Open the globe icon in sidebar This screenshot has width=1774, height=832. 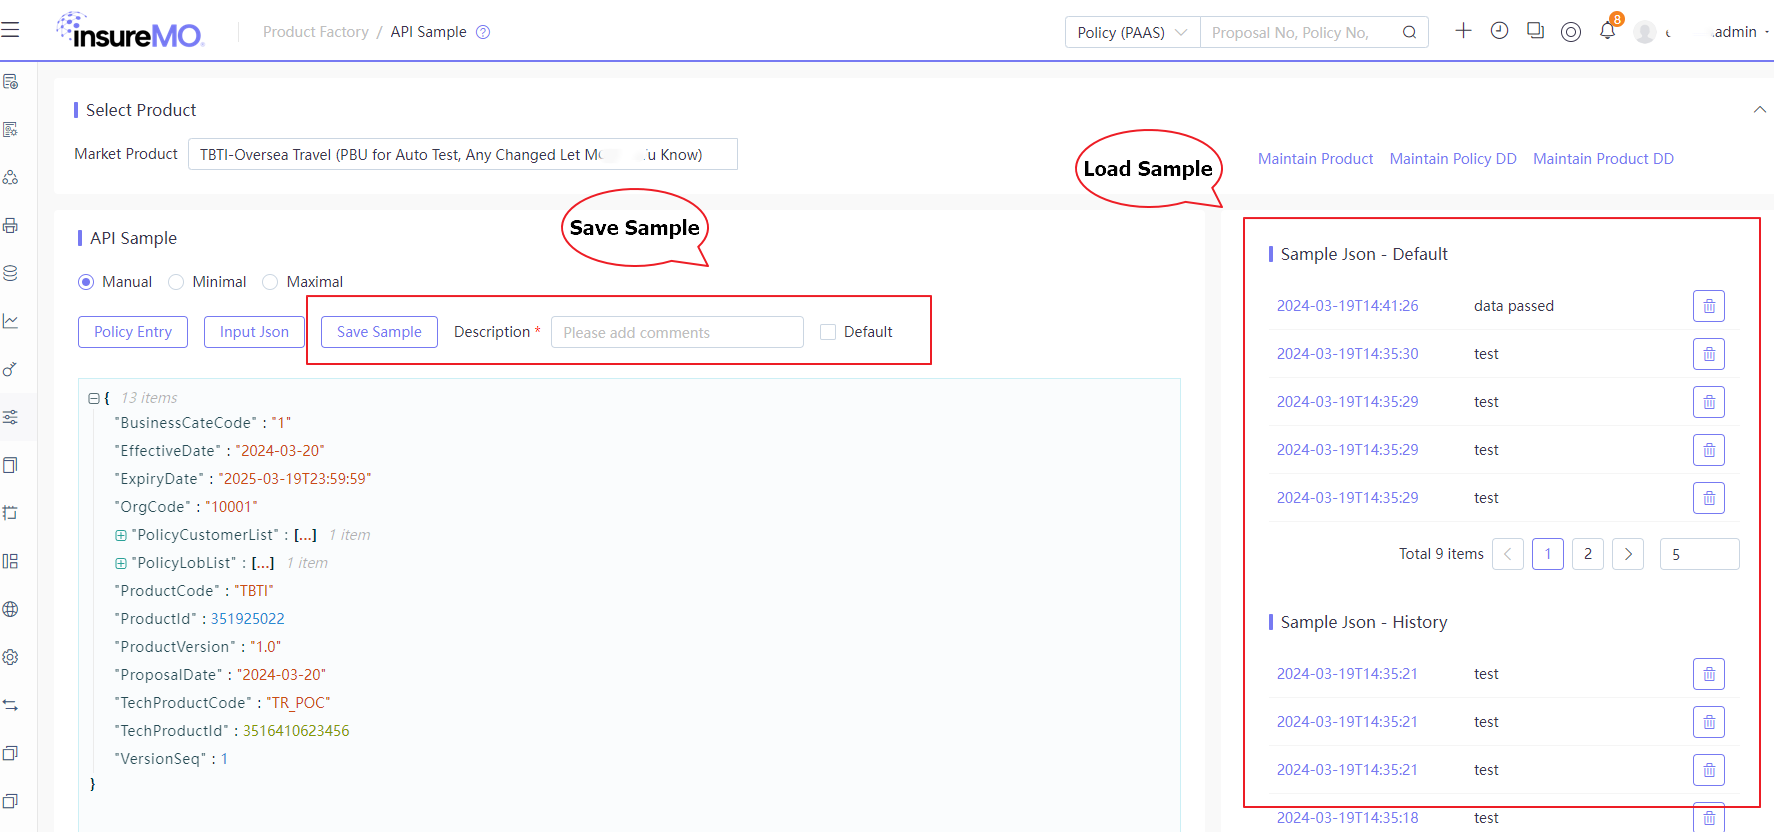tap(11, 609)
